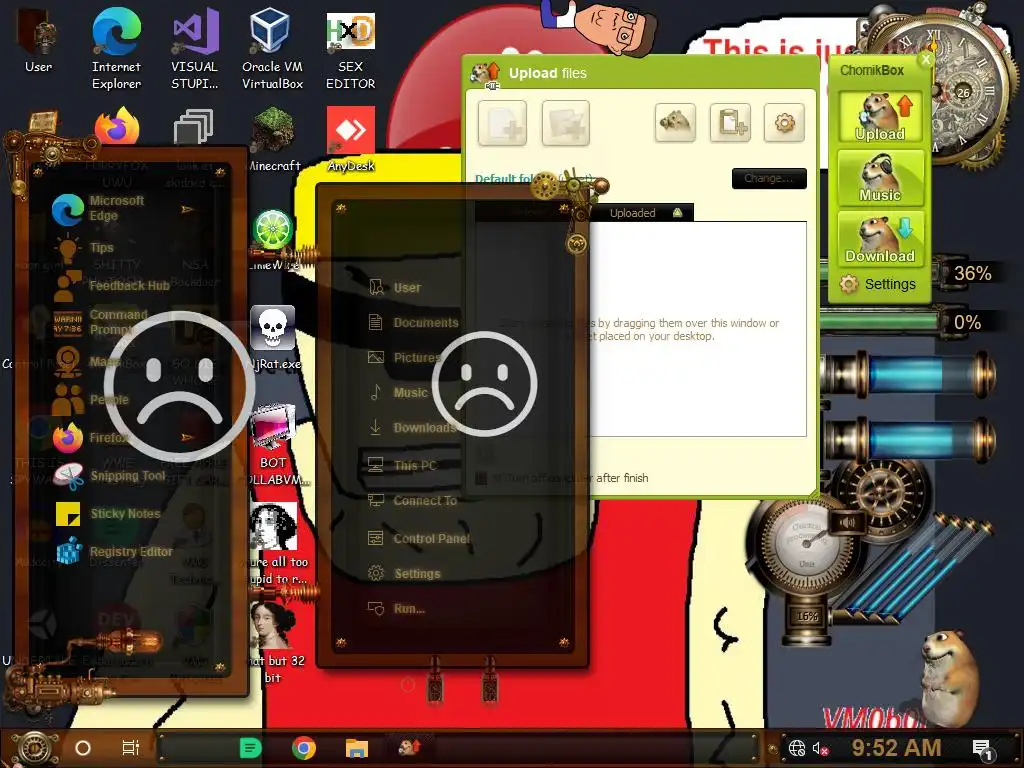Click Connect To in start panel
Image resolution: width=1024 pixels, height=768 pixels.
pos(412,501)
